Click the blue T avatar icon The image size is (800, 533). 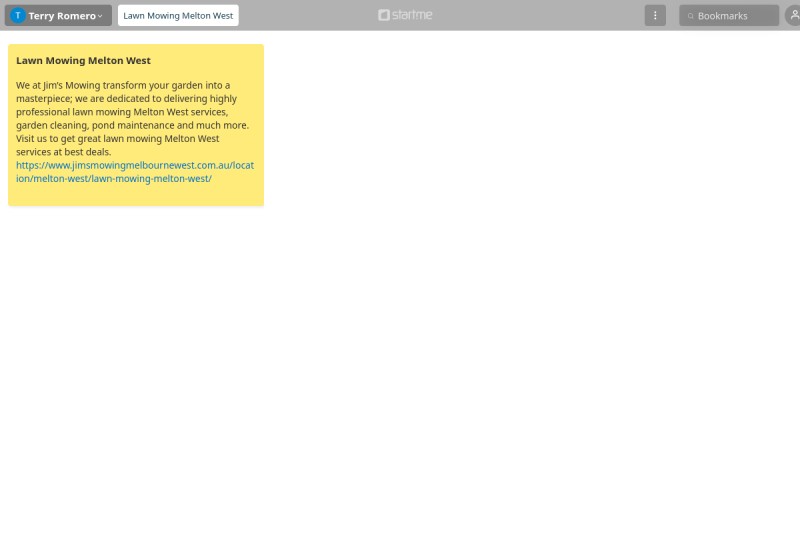coord(18,16)
